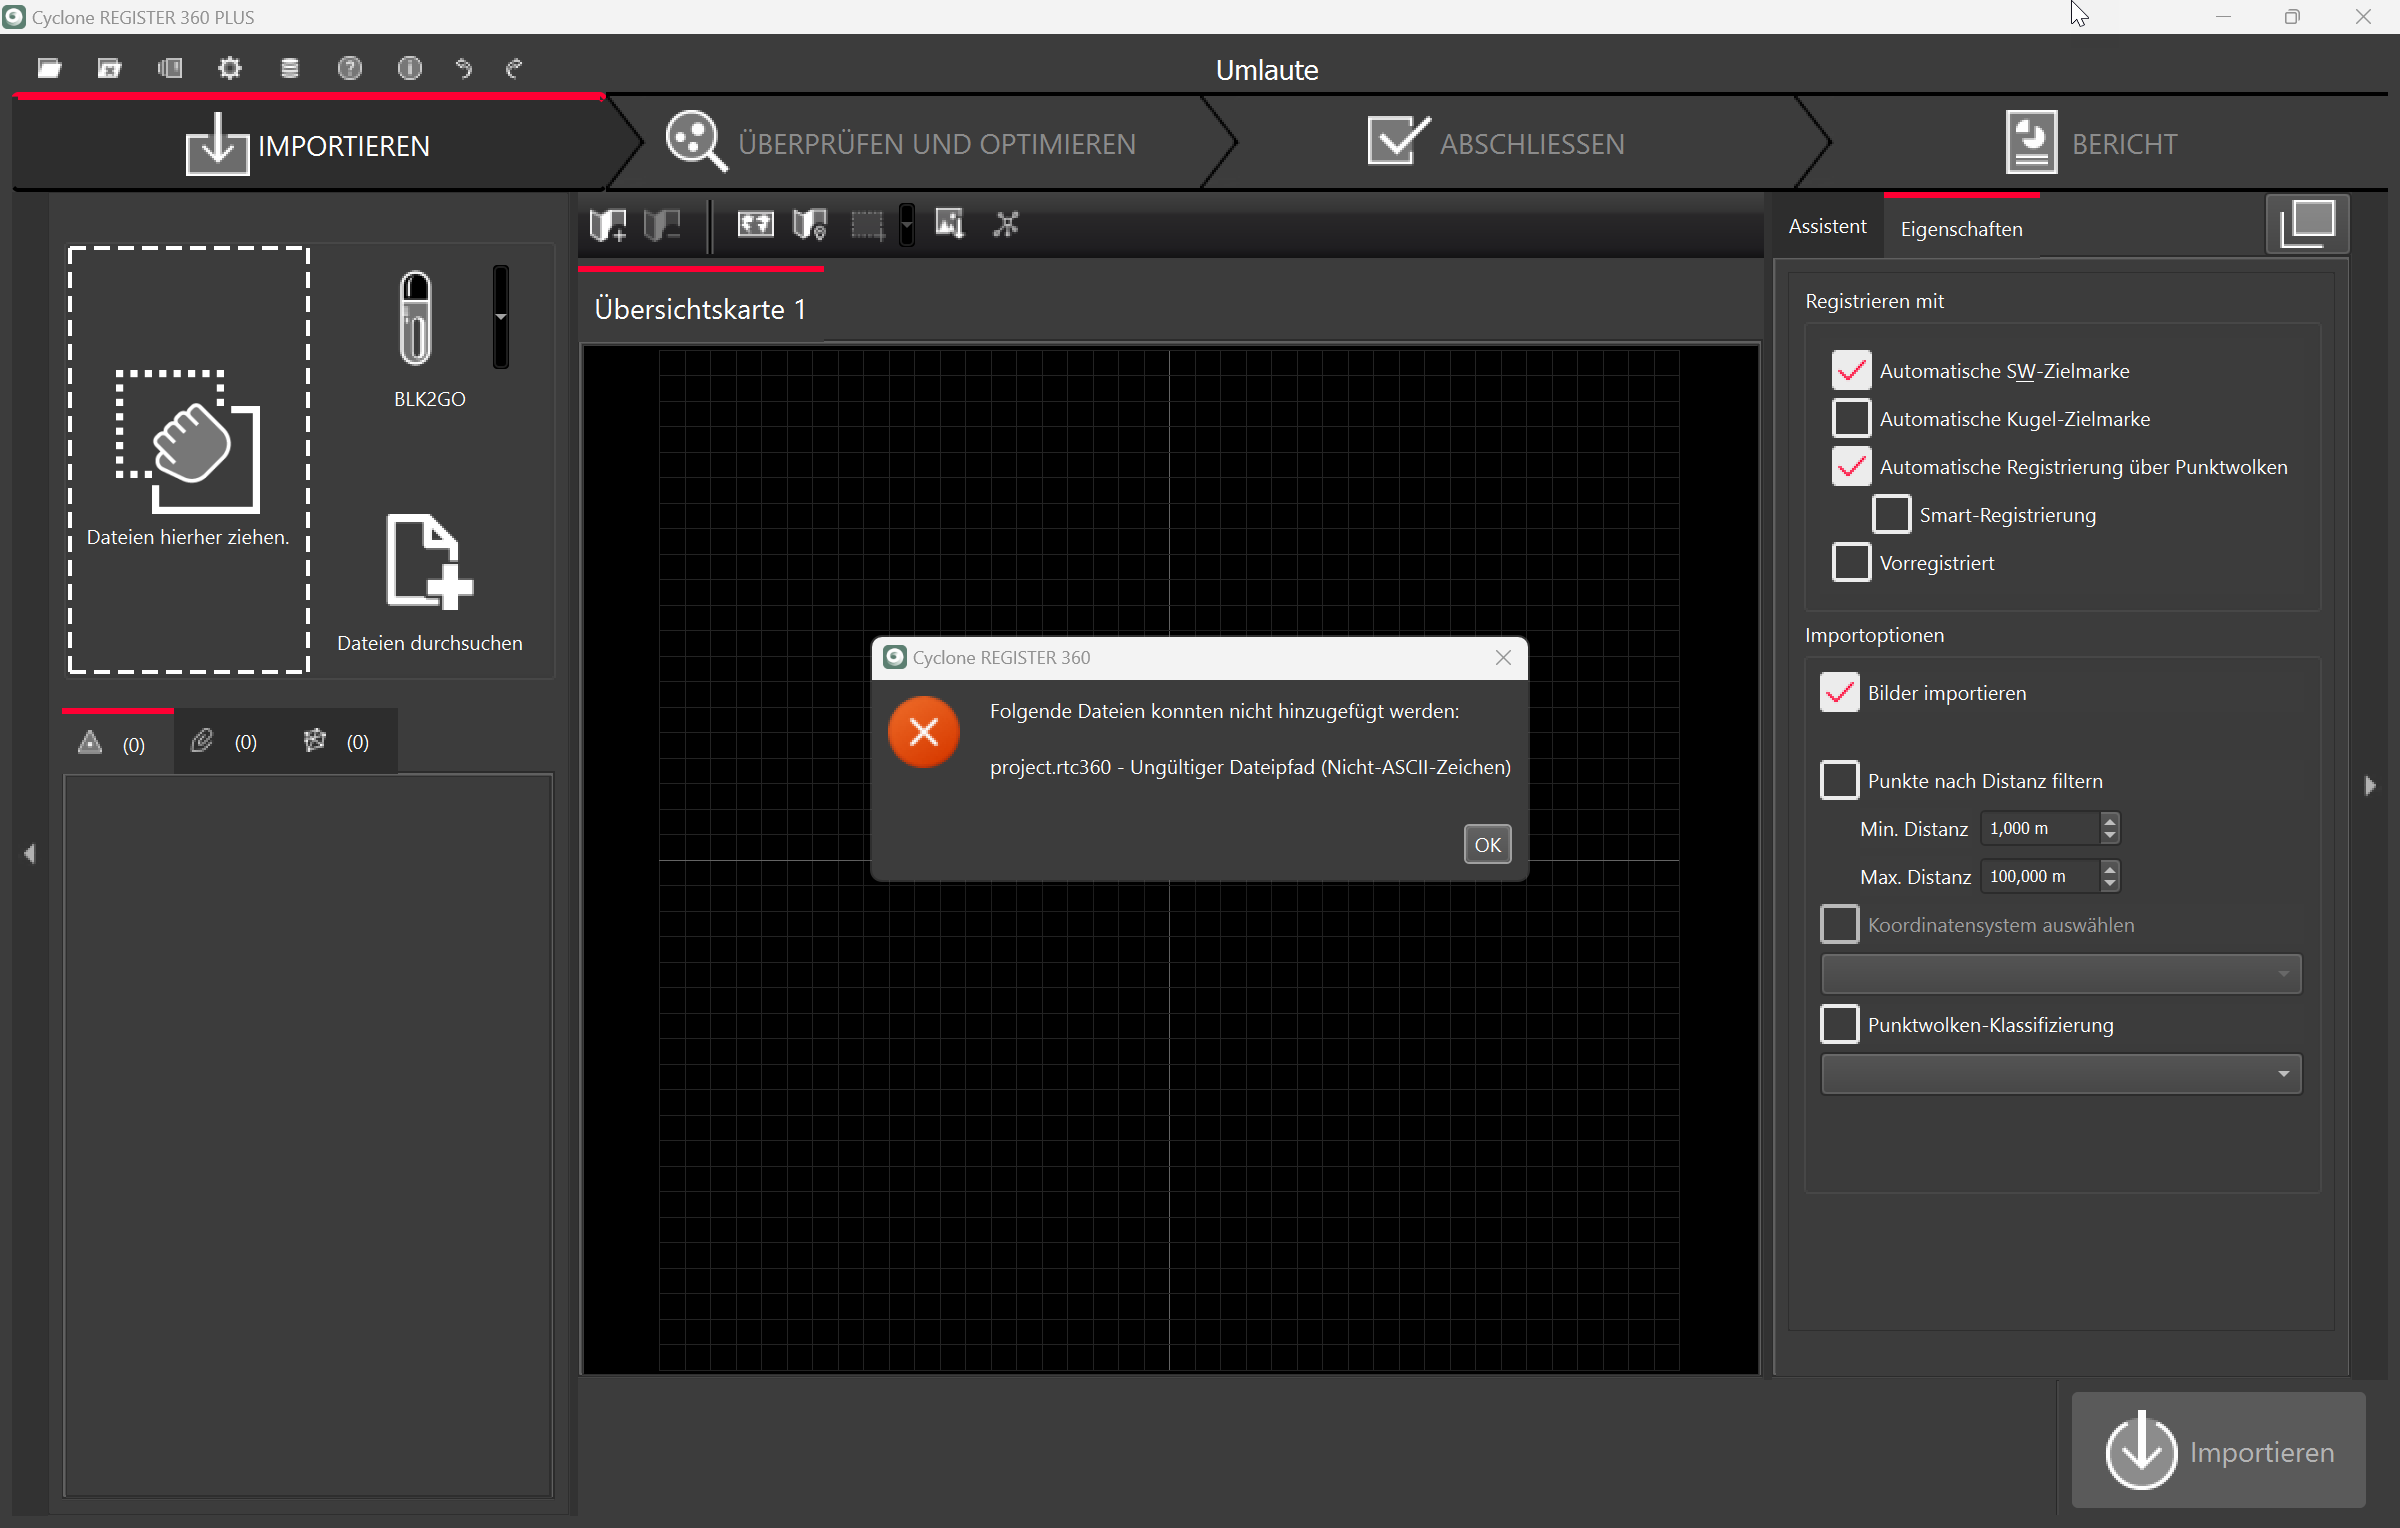Enable Automatische Kugel-Zielmarke
Viewport: 2400px width, 1528px height.
1851,418
